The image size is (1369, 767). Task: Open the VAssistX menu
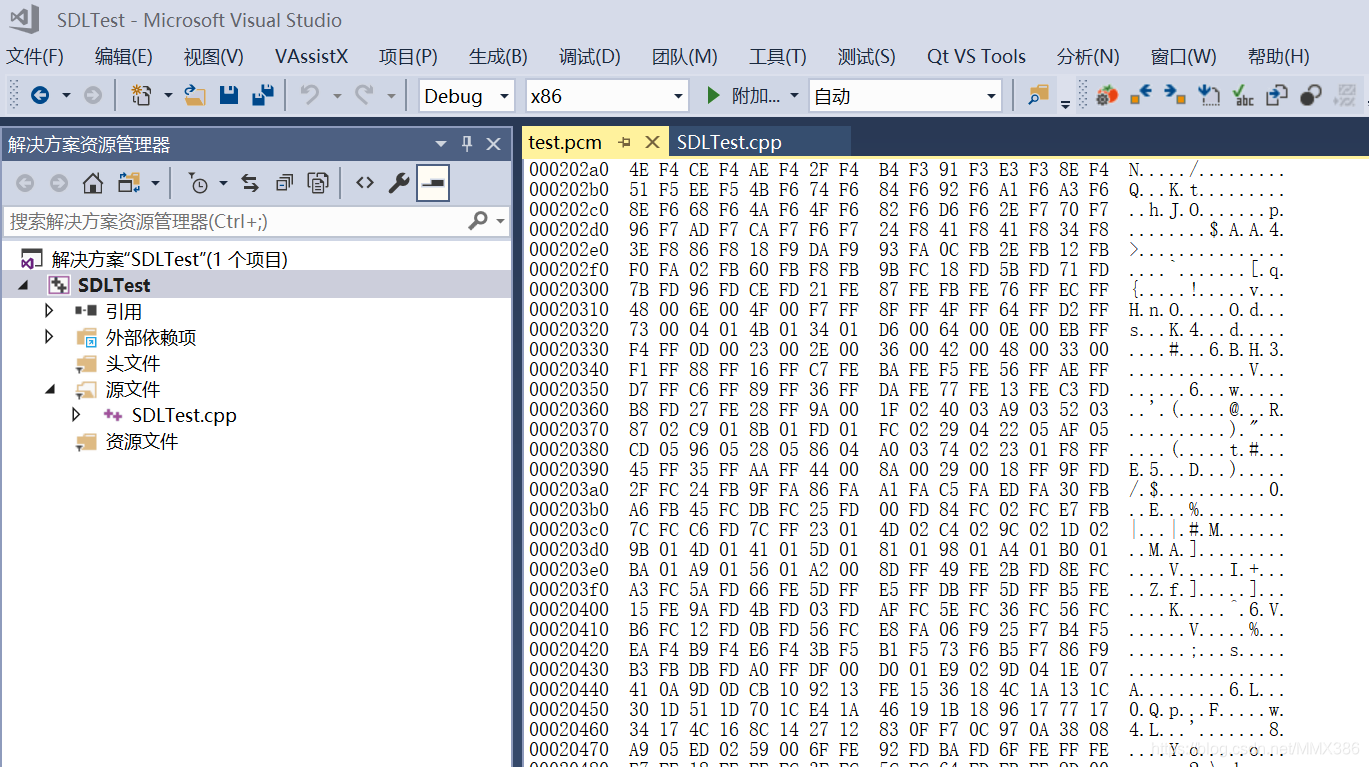tap(311, 57)
